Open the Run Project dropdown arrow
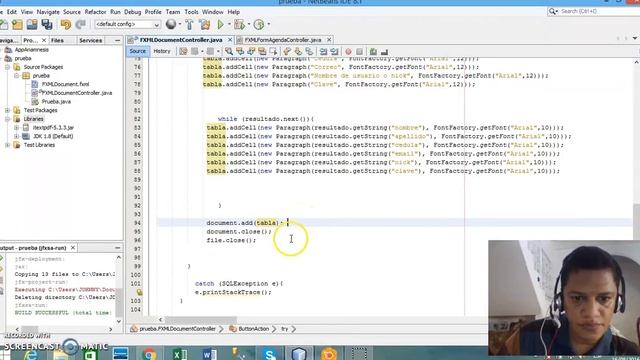Screen dimensions: 640x360 (x=229, y=24)
